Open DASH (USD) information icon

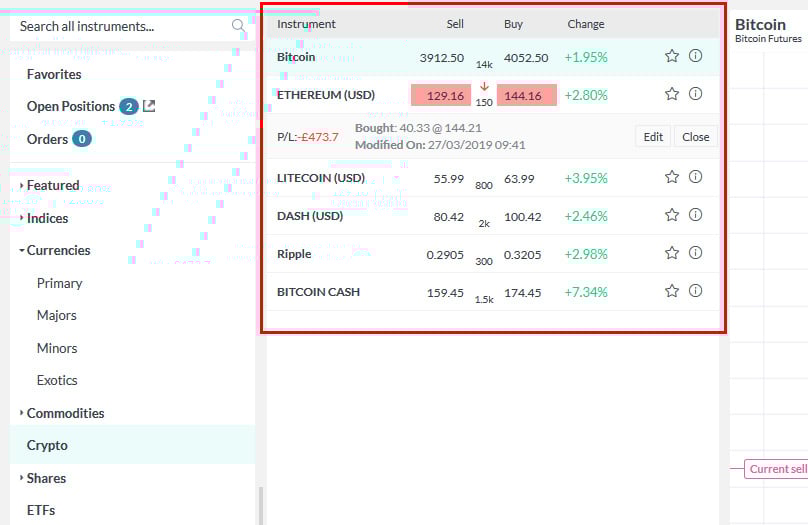tap(695, 215)
